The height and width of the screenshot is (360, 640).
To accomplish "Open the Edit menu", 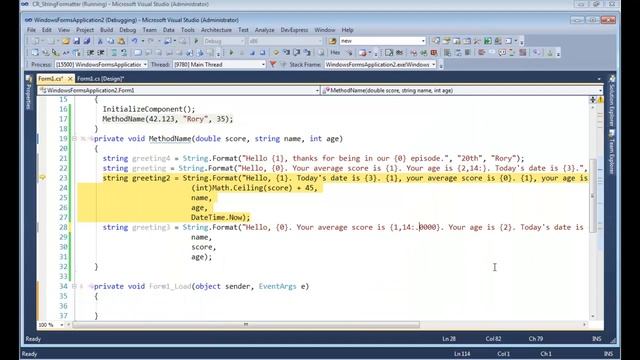I will 47,30.
